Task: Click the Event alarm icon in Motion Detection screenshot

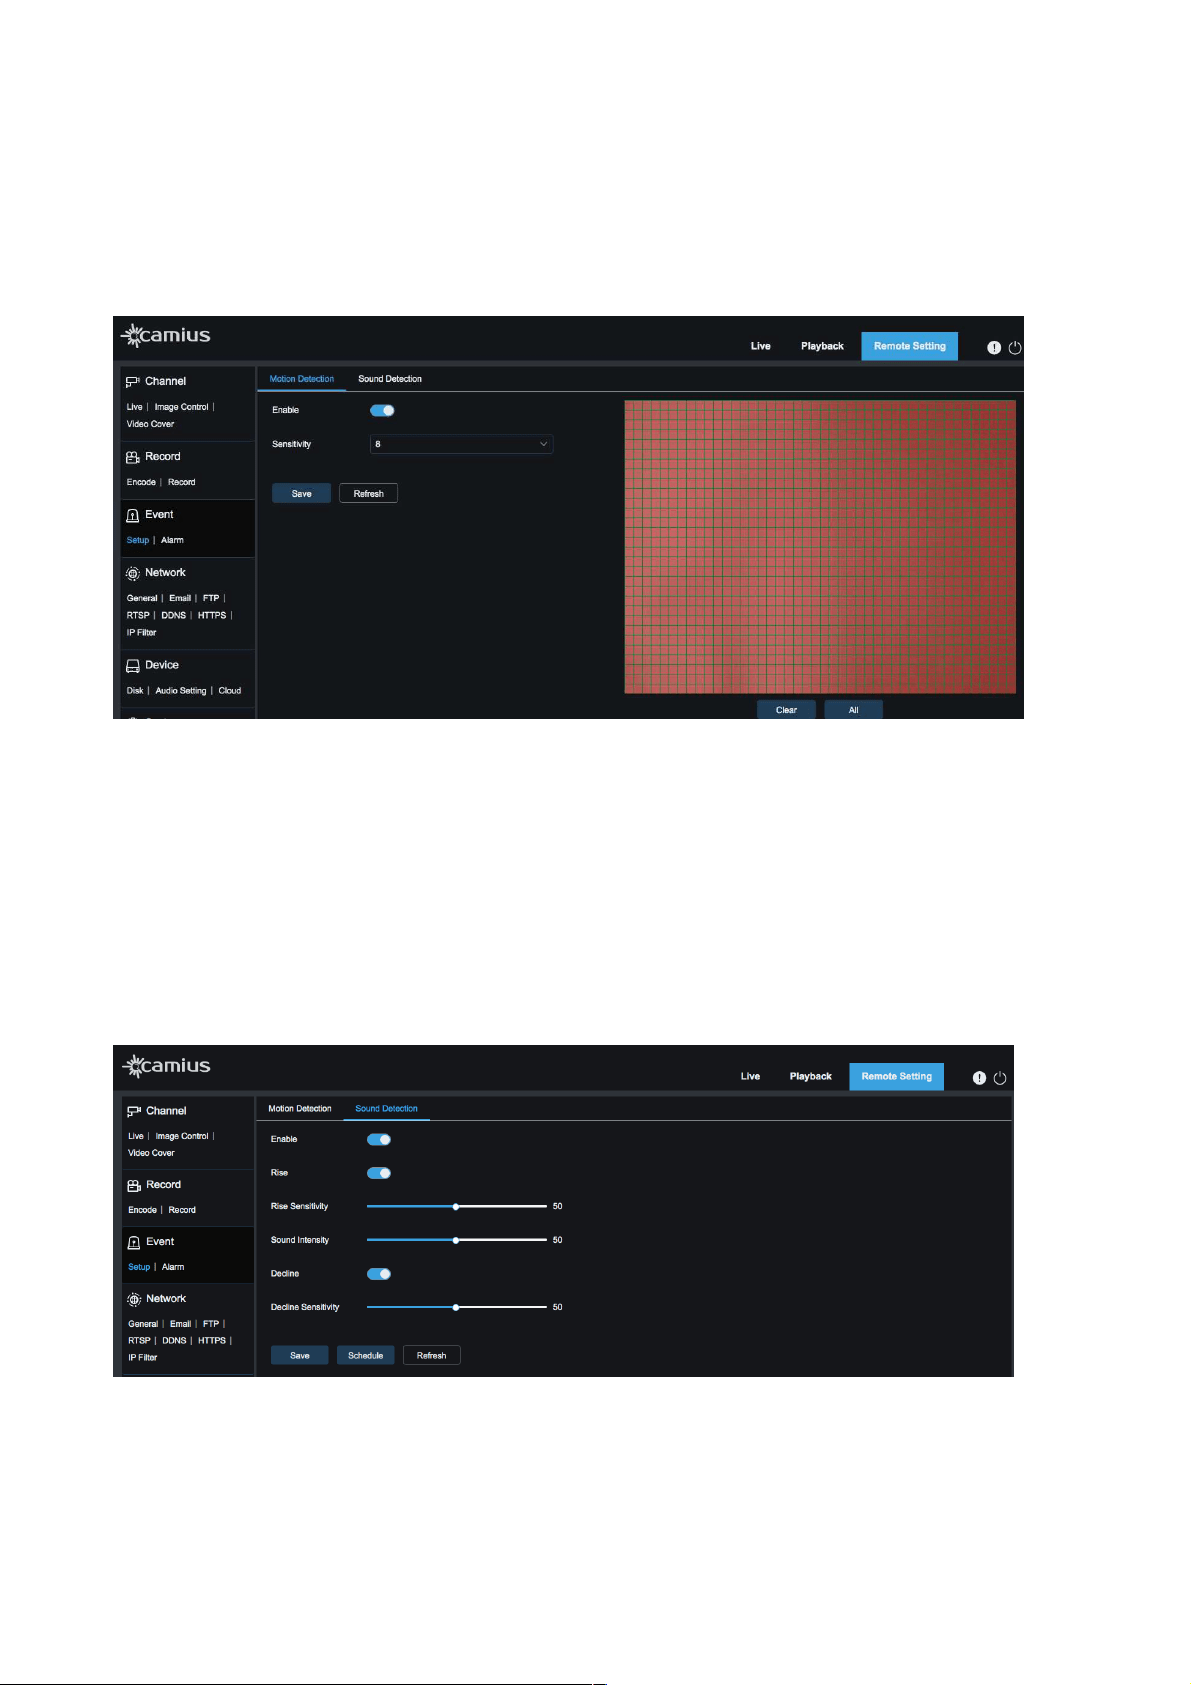Action: pyautogui.click(x=132, y=515)
